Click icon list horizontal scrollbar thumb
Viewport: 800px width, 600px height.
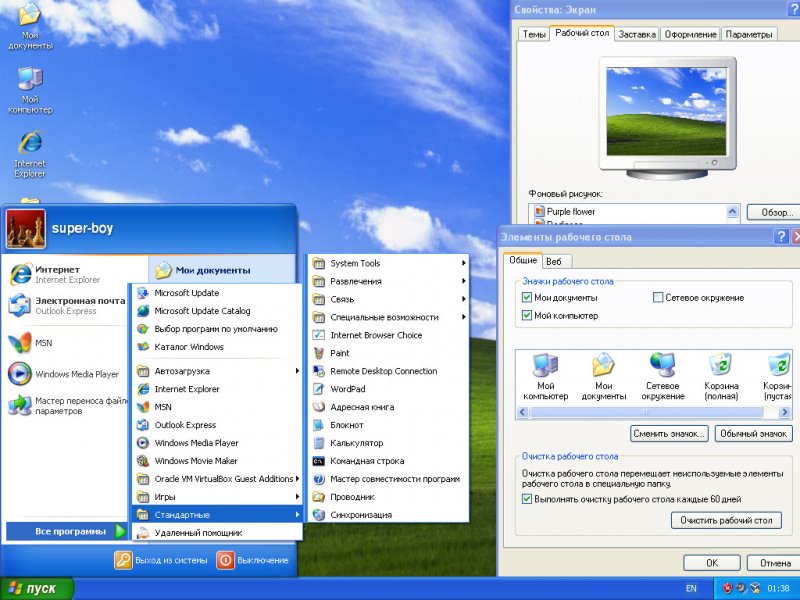tap(646, 412)
